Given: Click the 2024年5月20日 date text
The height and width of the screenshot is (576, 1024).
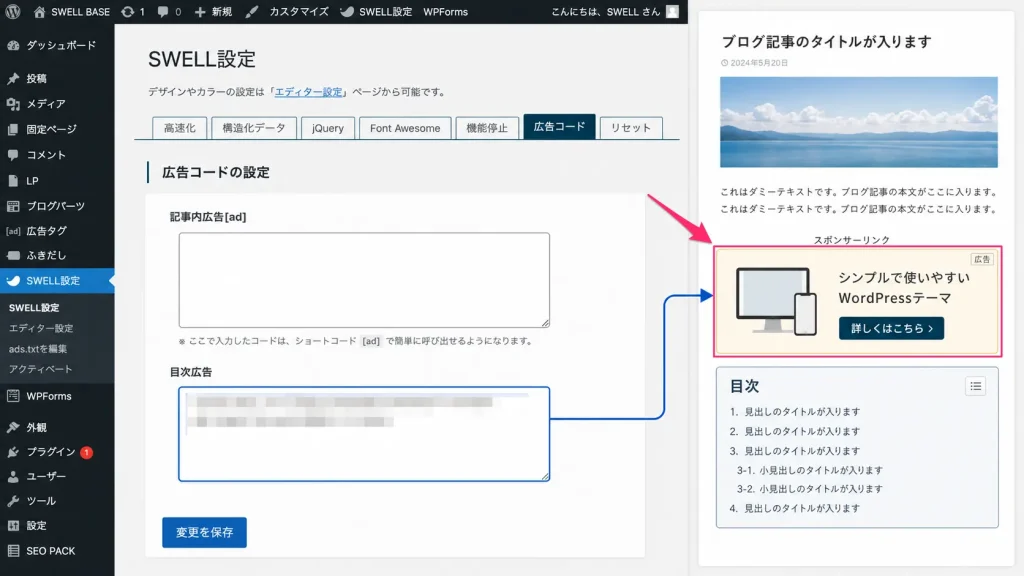Looking at the screenshot, I should click(759, 63).
